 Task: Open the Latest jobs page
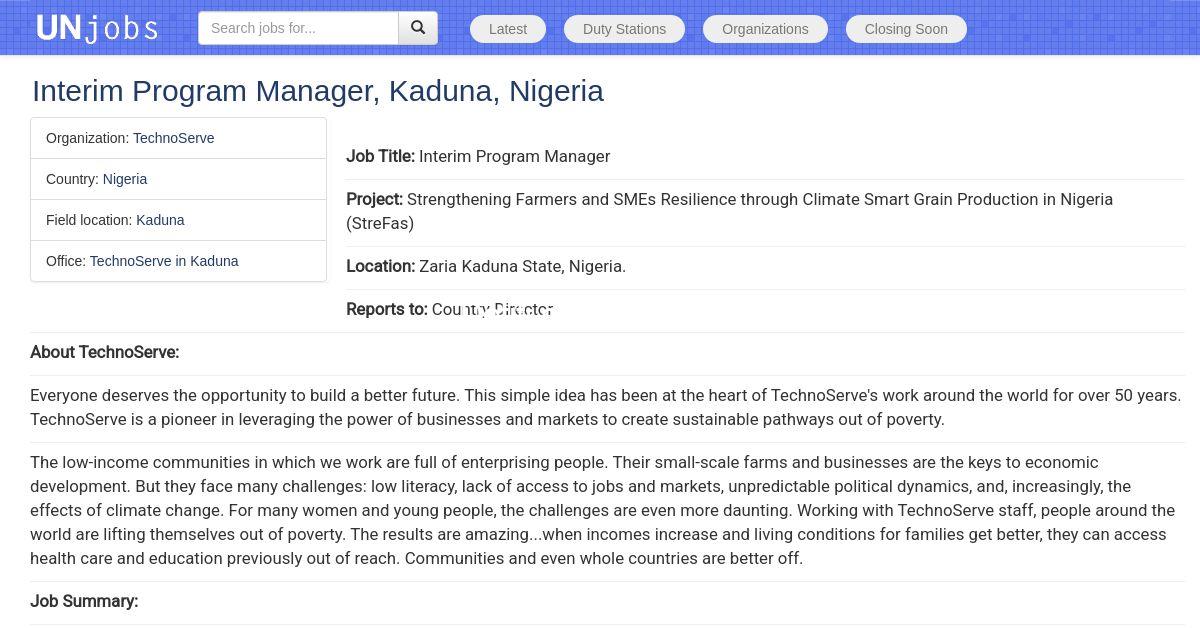click(507, 29)
